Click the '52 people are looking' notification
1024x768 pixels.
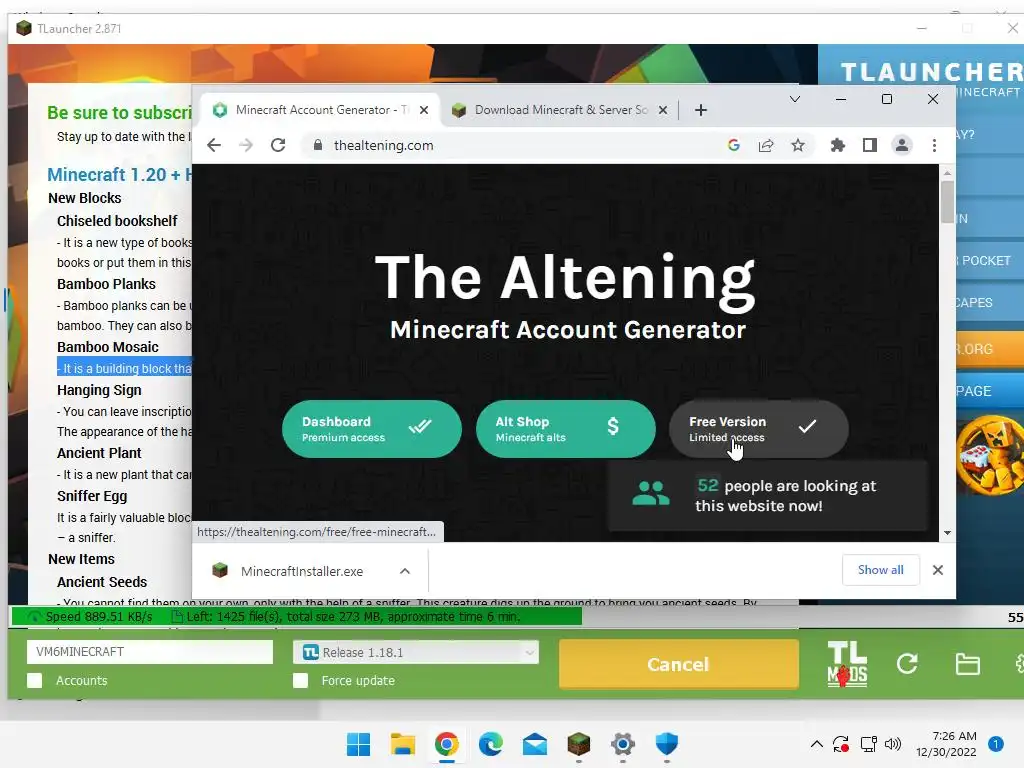click(767, 496)
